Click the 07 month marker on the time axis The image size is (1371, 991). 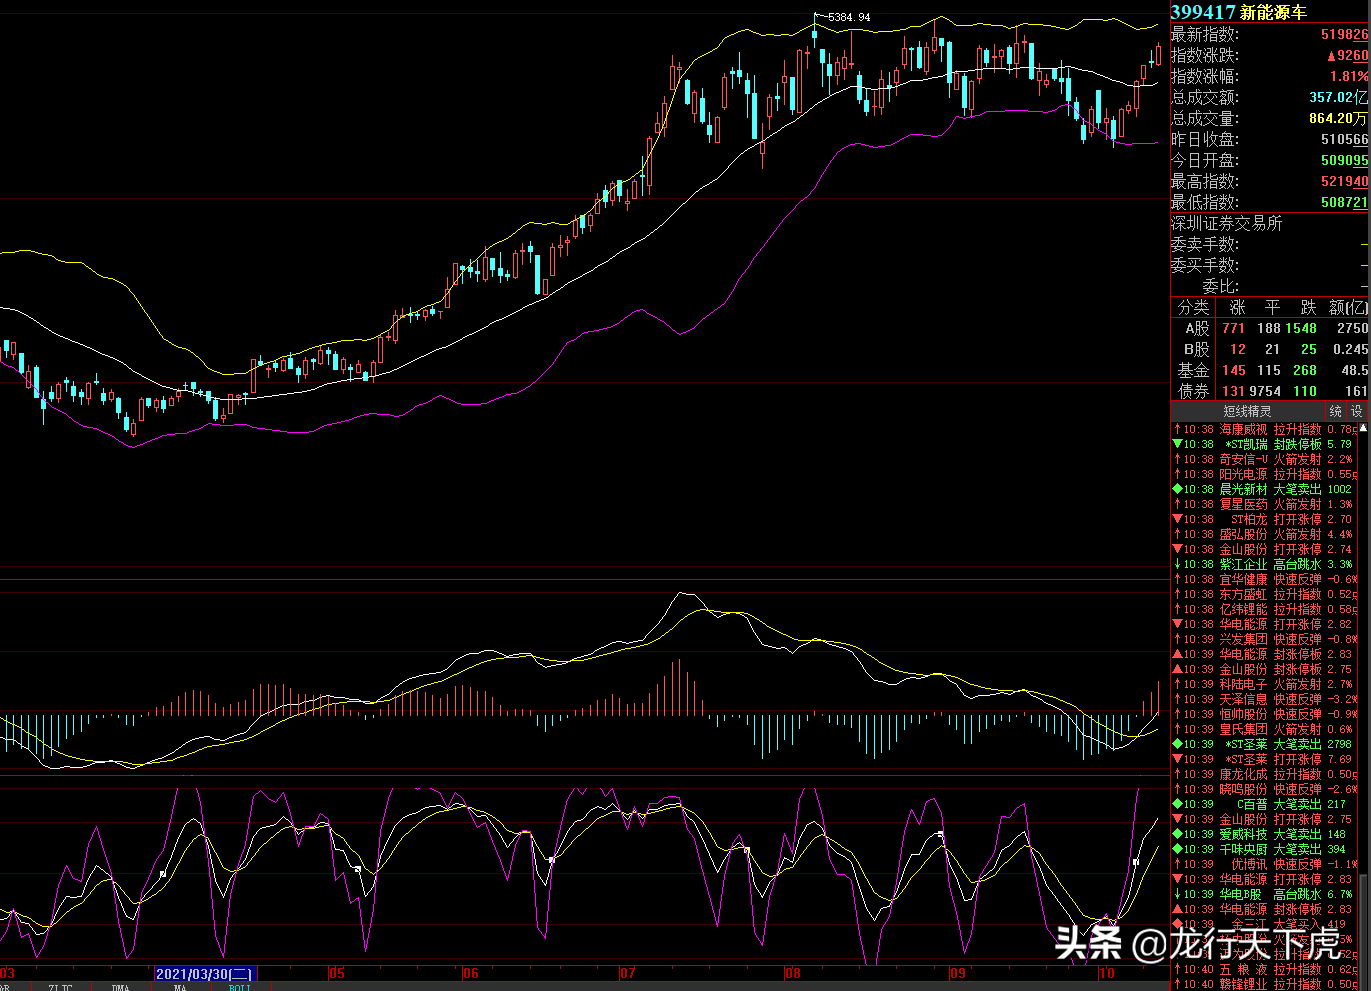(x=627, y=973)
